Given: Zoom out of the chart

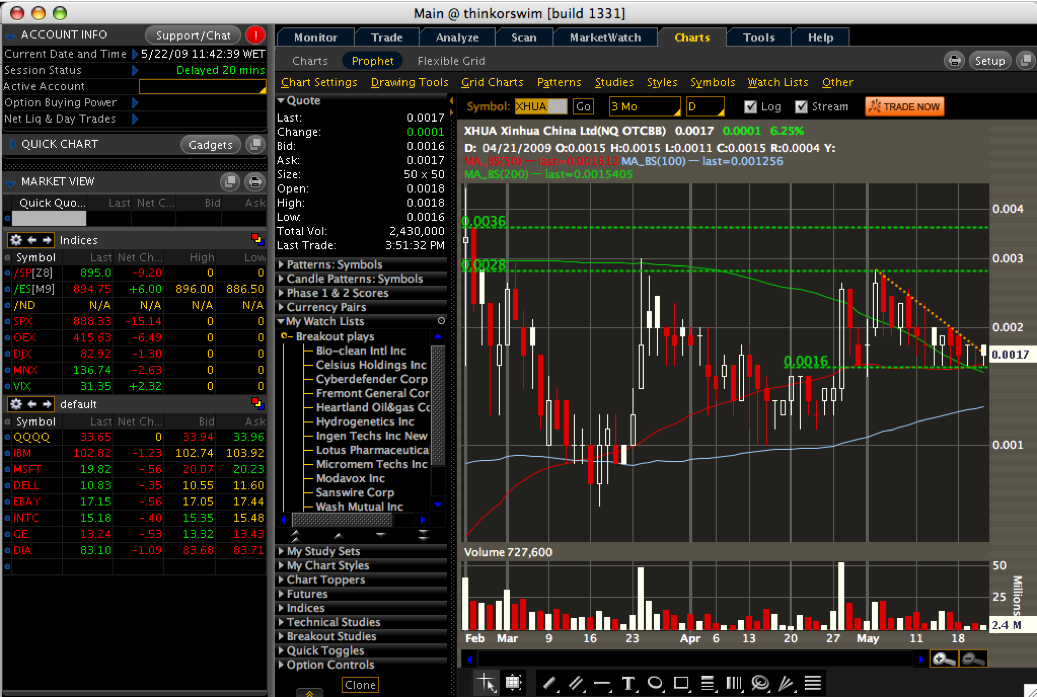Looking at the screenshot, I should [973, 659].
